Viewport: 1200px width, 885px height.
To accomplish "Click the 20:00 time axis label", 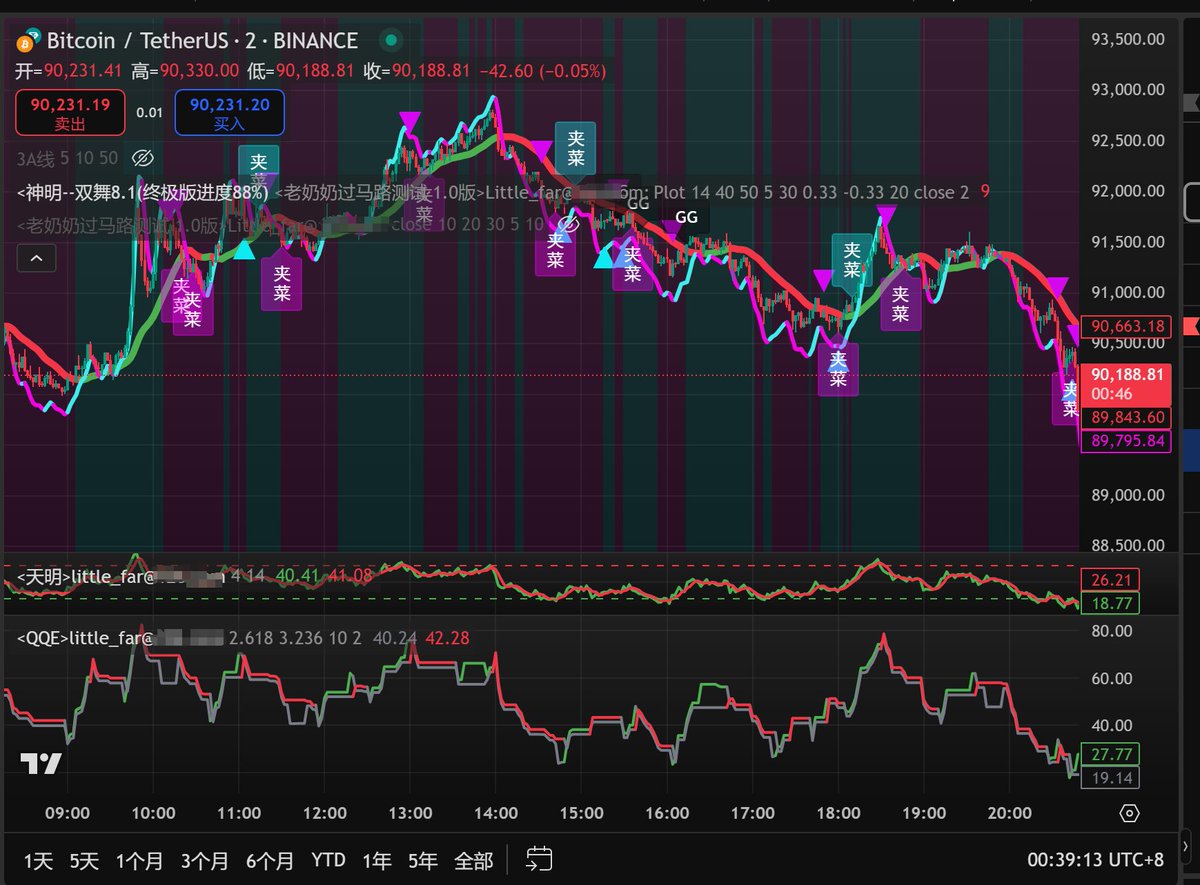I will pyautogui.click(x=1008, y=813).
